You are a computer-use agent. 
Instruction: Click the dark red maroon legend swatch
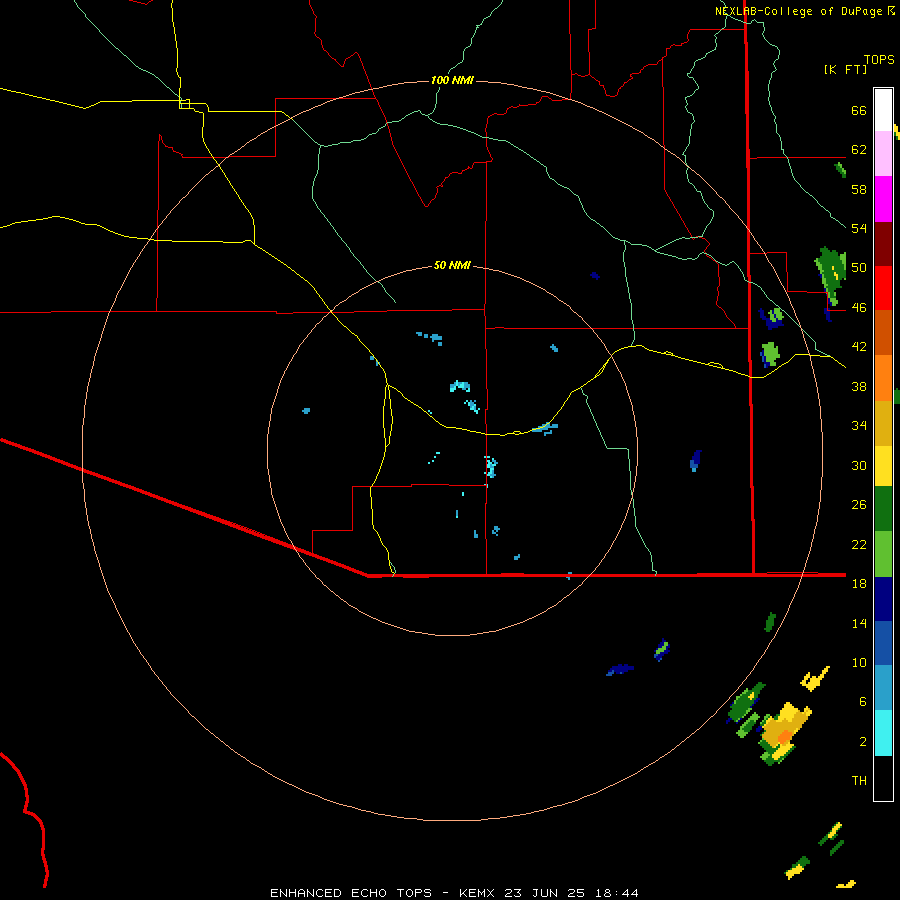pos(883,243)
